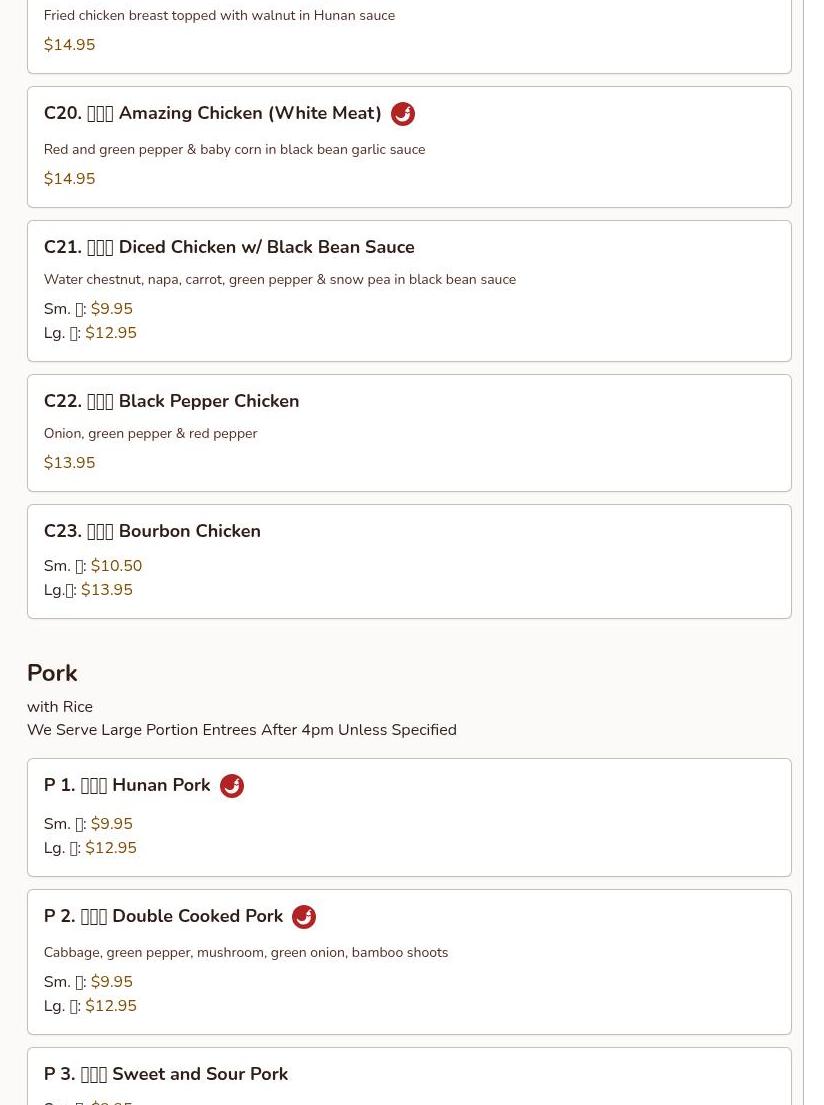The height and width of the screenshot is (1105, 824).
Task: Open the C20 Amazing Chicken (White Meat) item
Action: point(212,114)
